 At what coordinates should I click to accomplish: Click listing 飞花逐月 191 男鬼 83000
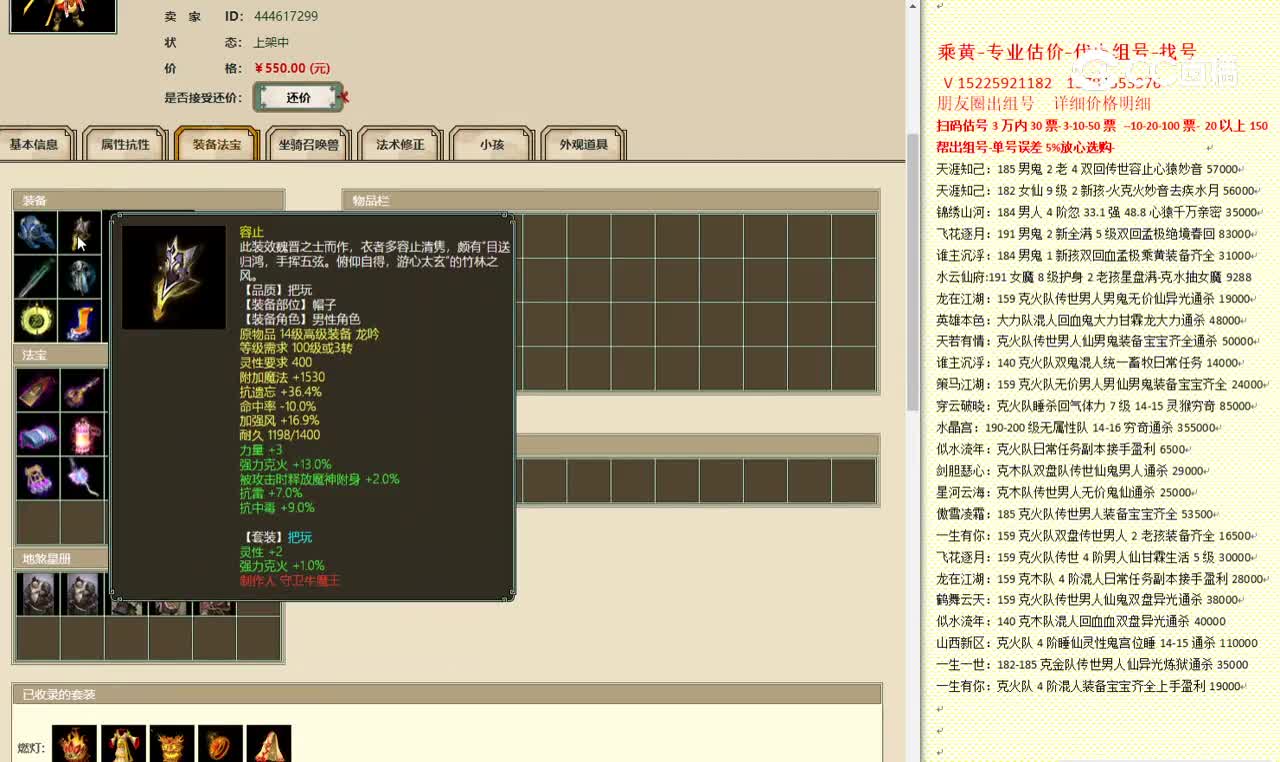pos(1097,234)
